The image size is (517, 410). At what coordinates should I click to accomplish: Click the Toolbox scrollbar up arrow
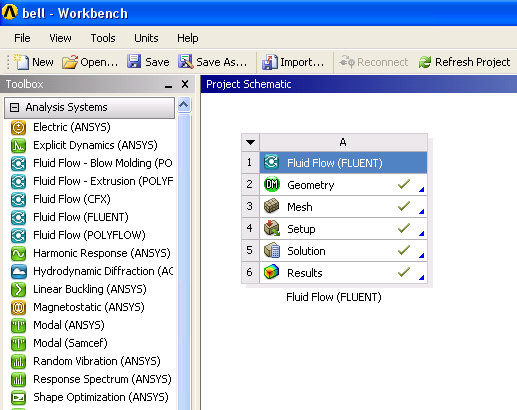[184, 105]
